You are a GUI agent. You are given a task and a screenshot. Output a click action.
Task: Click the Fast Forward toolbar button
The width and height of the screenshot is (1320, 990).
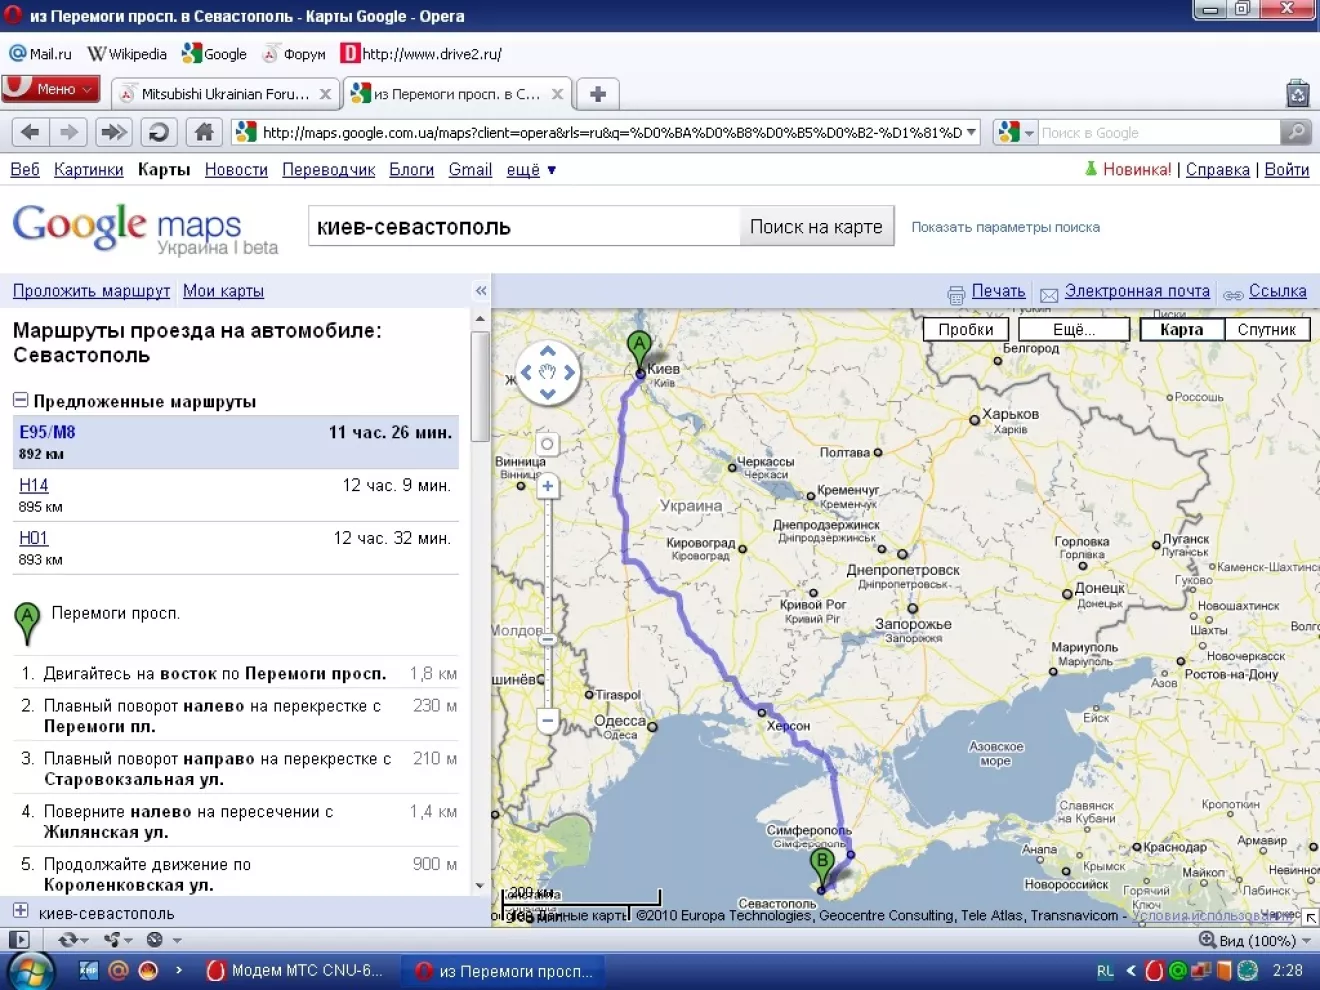click(114, 132)
